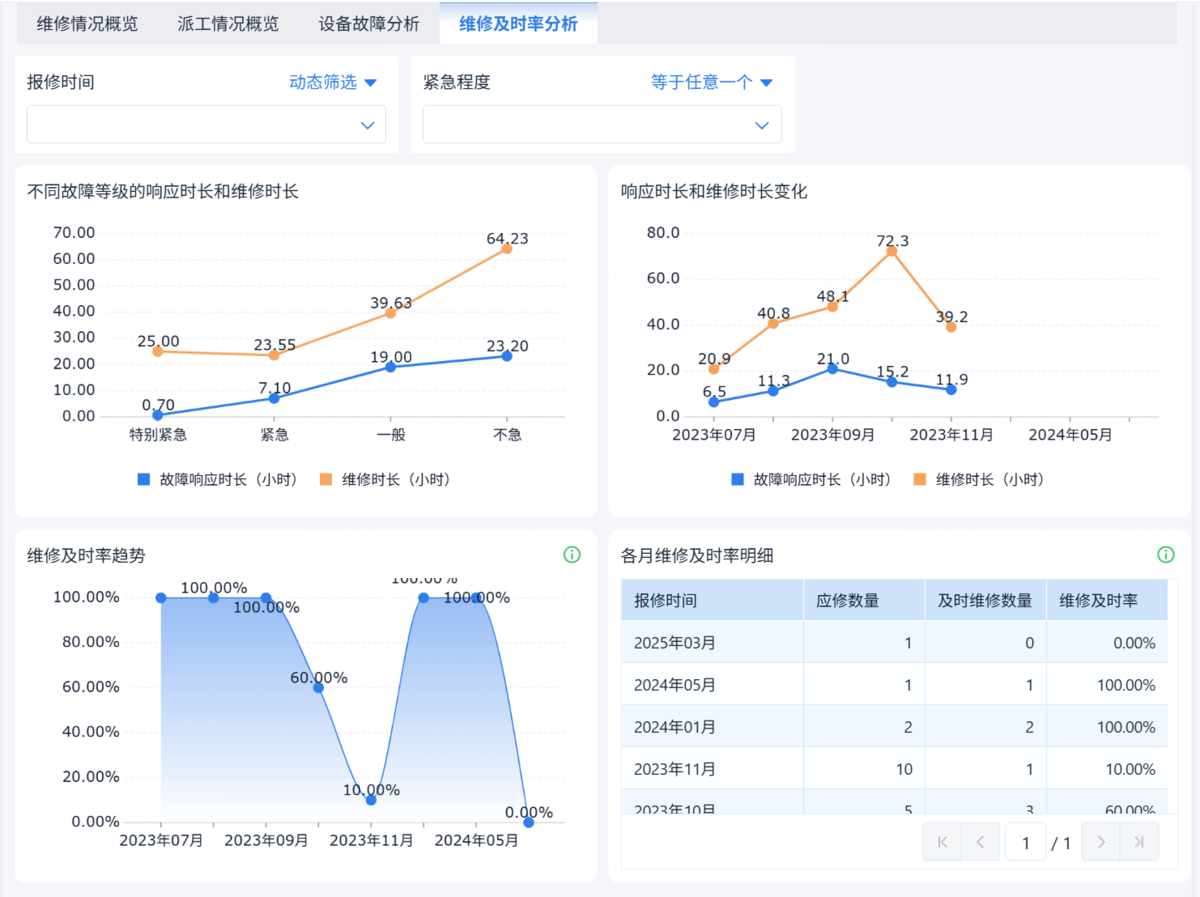This screenshot has width=1200, height=897.
Task: Select the 设备故障分析 tab
Action: [369, 24]
